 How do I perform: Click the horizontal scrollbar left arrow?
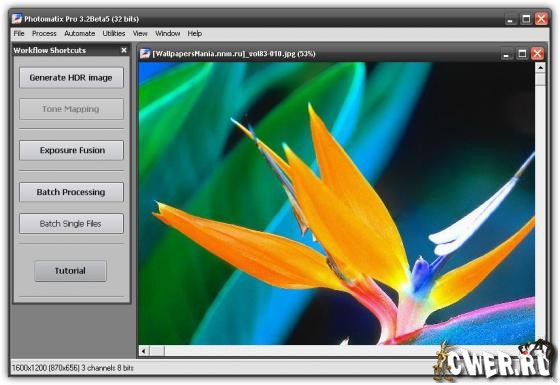click(x=144, y=351)
